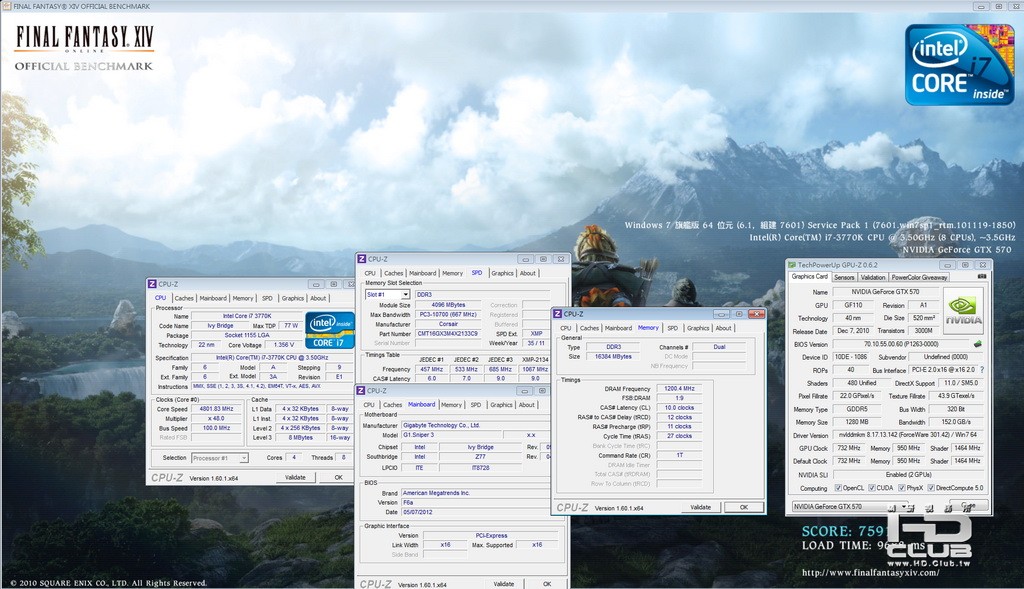The image size is (1024, 589).
Task: Toggle the OpenCL checkbox in GPU-Z
Action: point(838,488)
